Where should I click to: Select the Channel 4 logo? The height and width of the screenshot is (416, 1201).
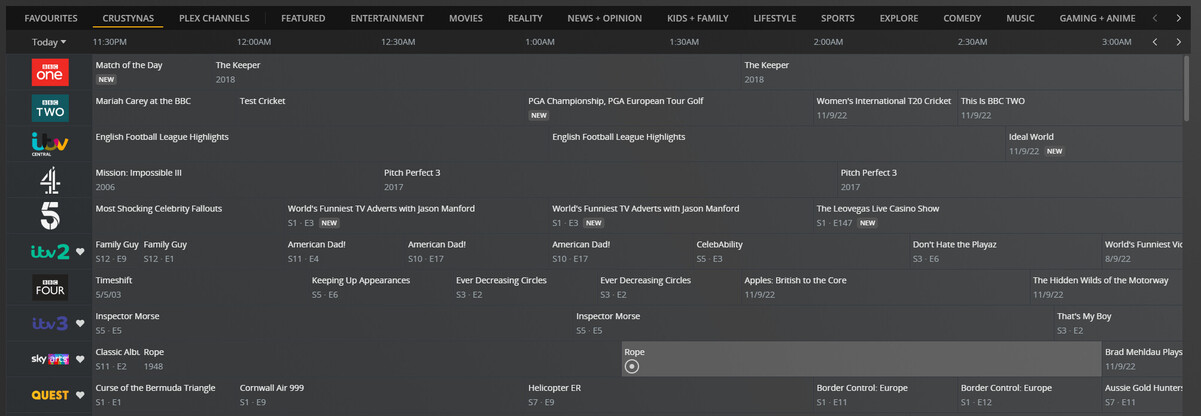click(x=50, y=180)
